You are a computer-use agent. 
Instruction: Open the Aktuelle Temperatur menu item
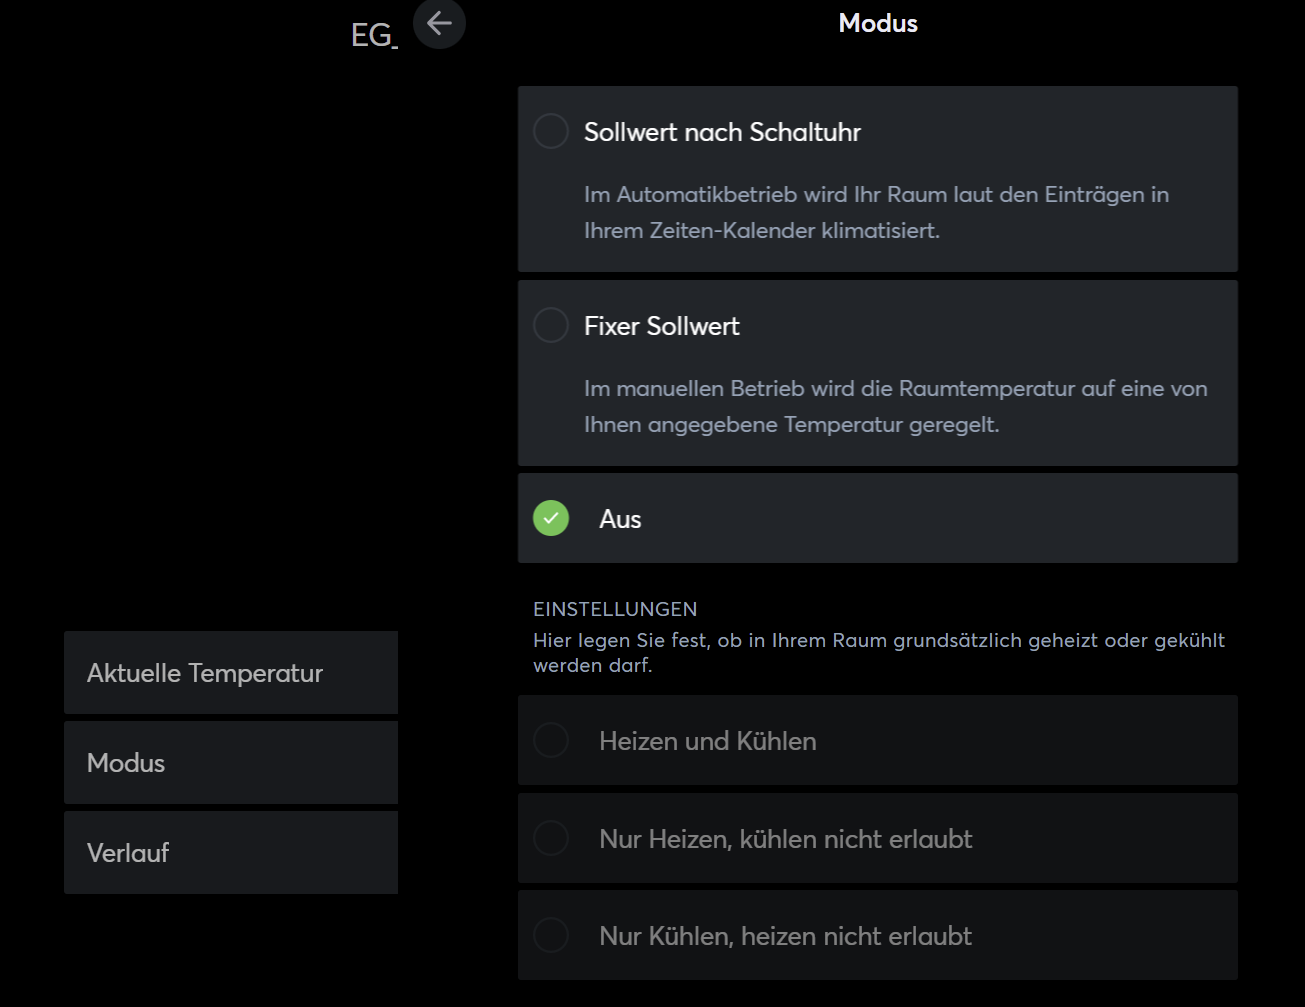tap(231, 673)
